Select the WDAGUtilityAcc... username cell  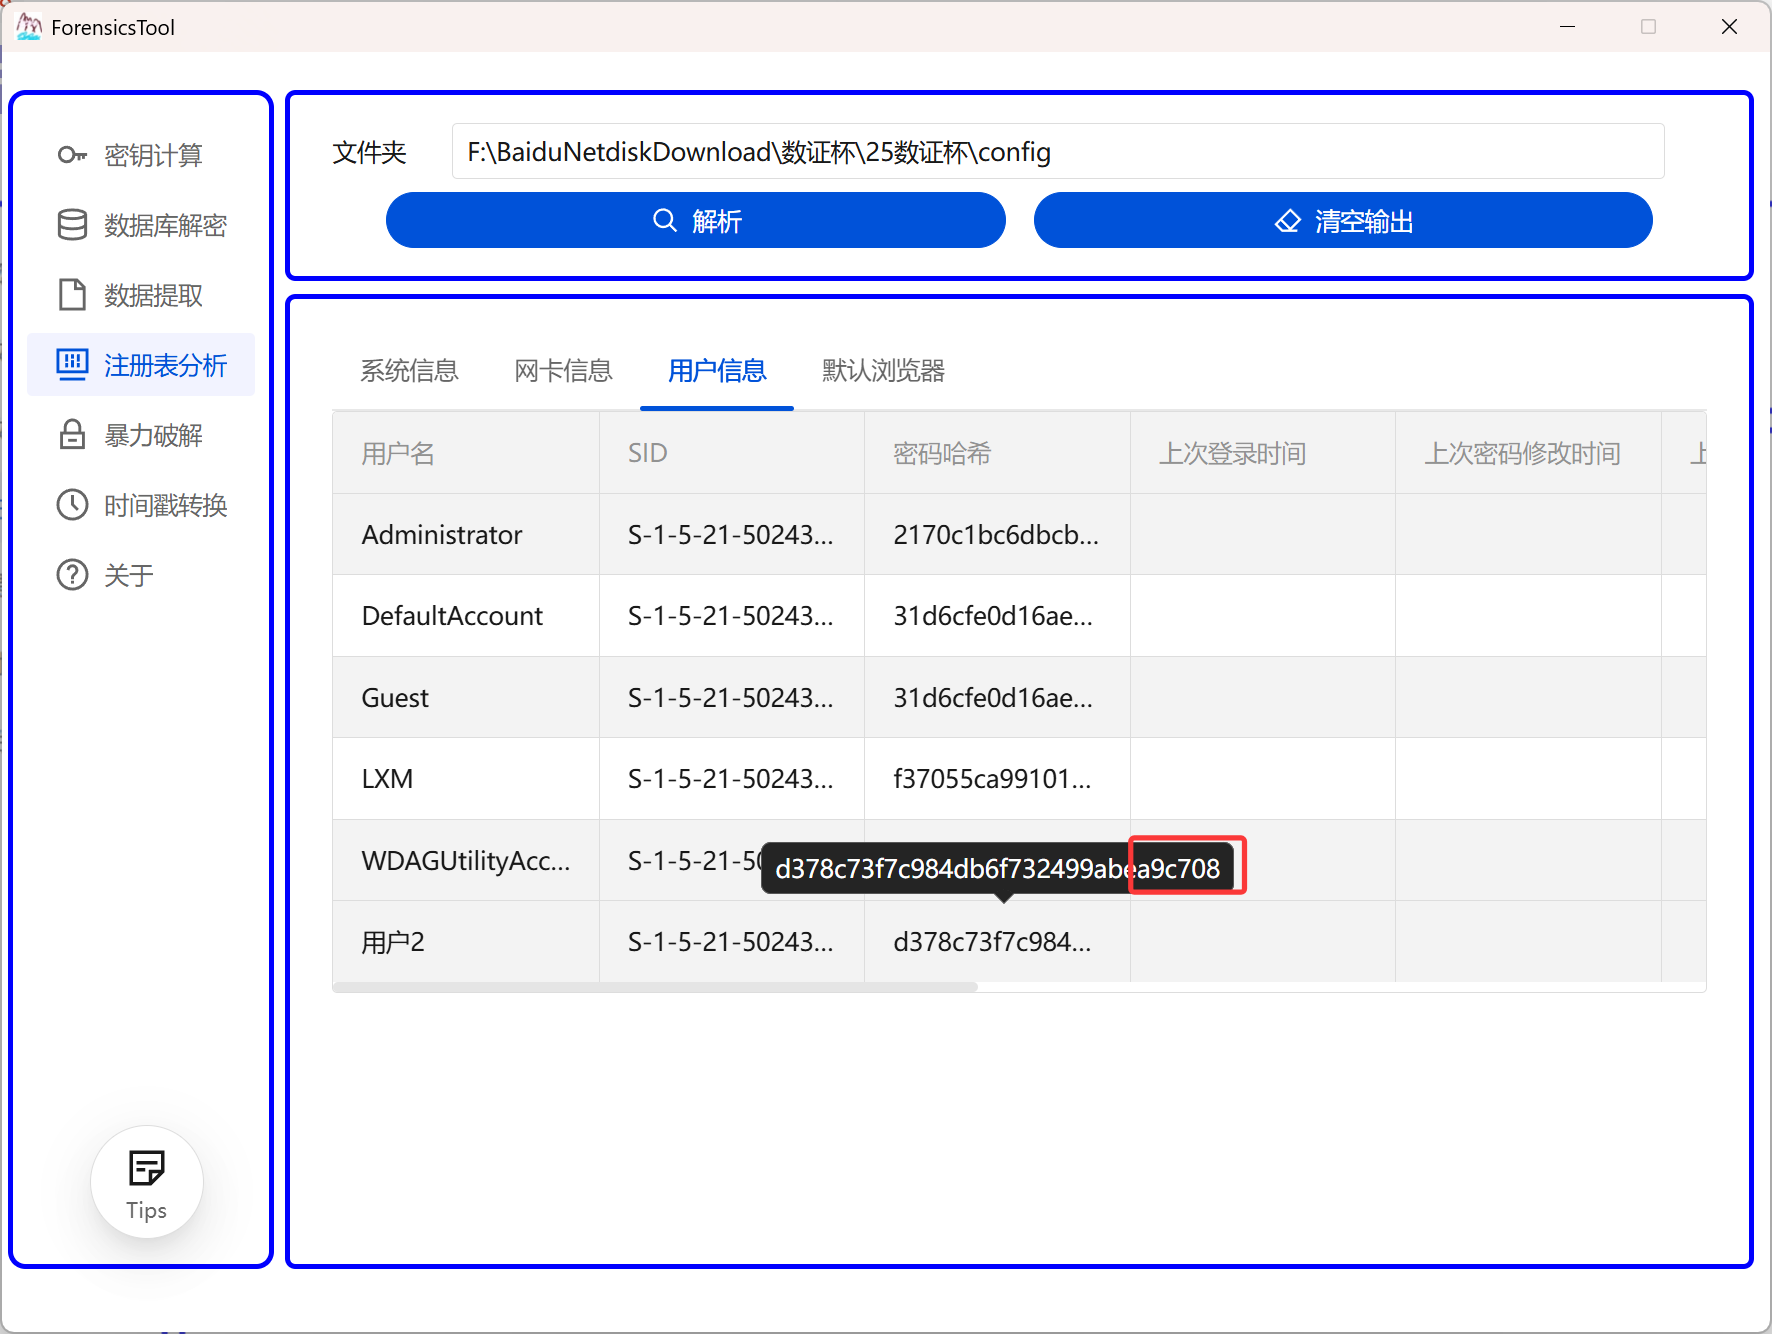(x=466, y=861)
